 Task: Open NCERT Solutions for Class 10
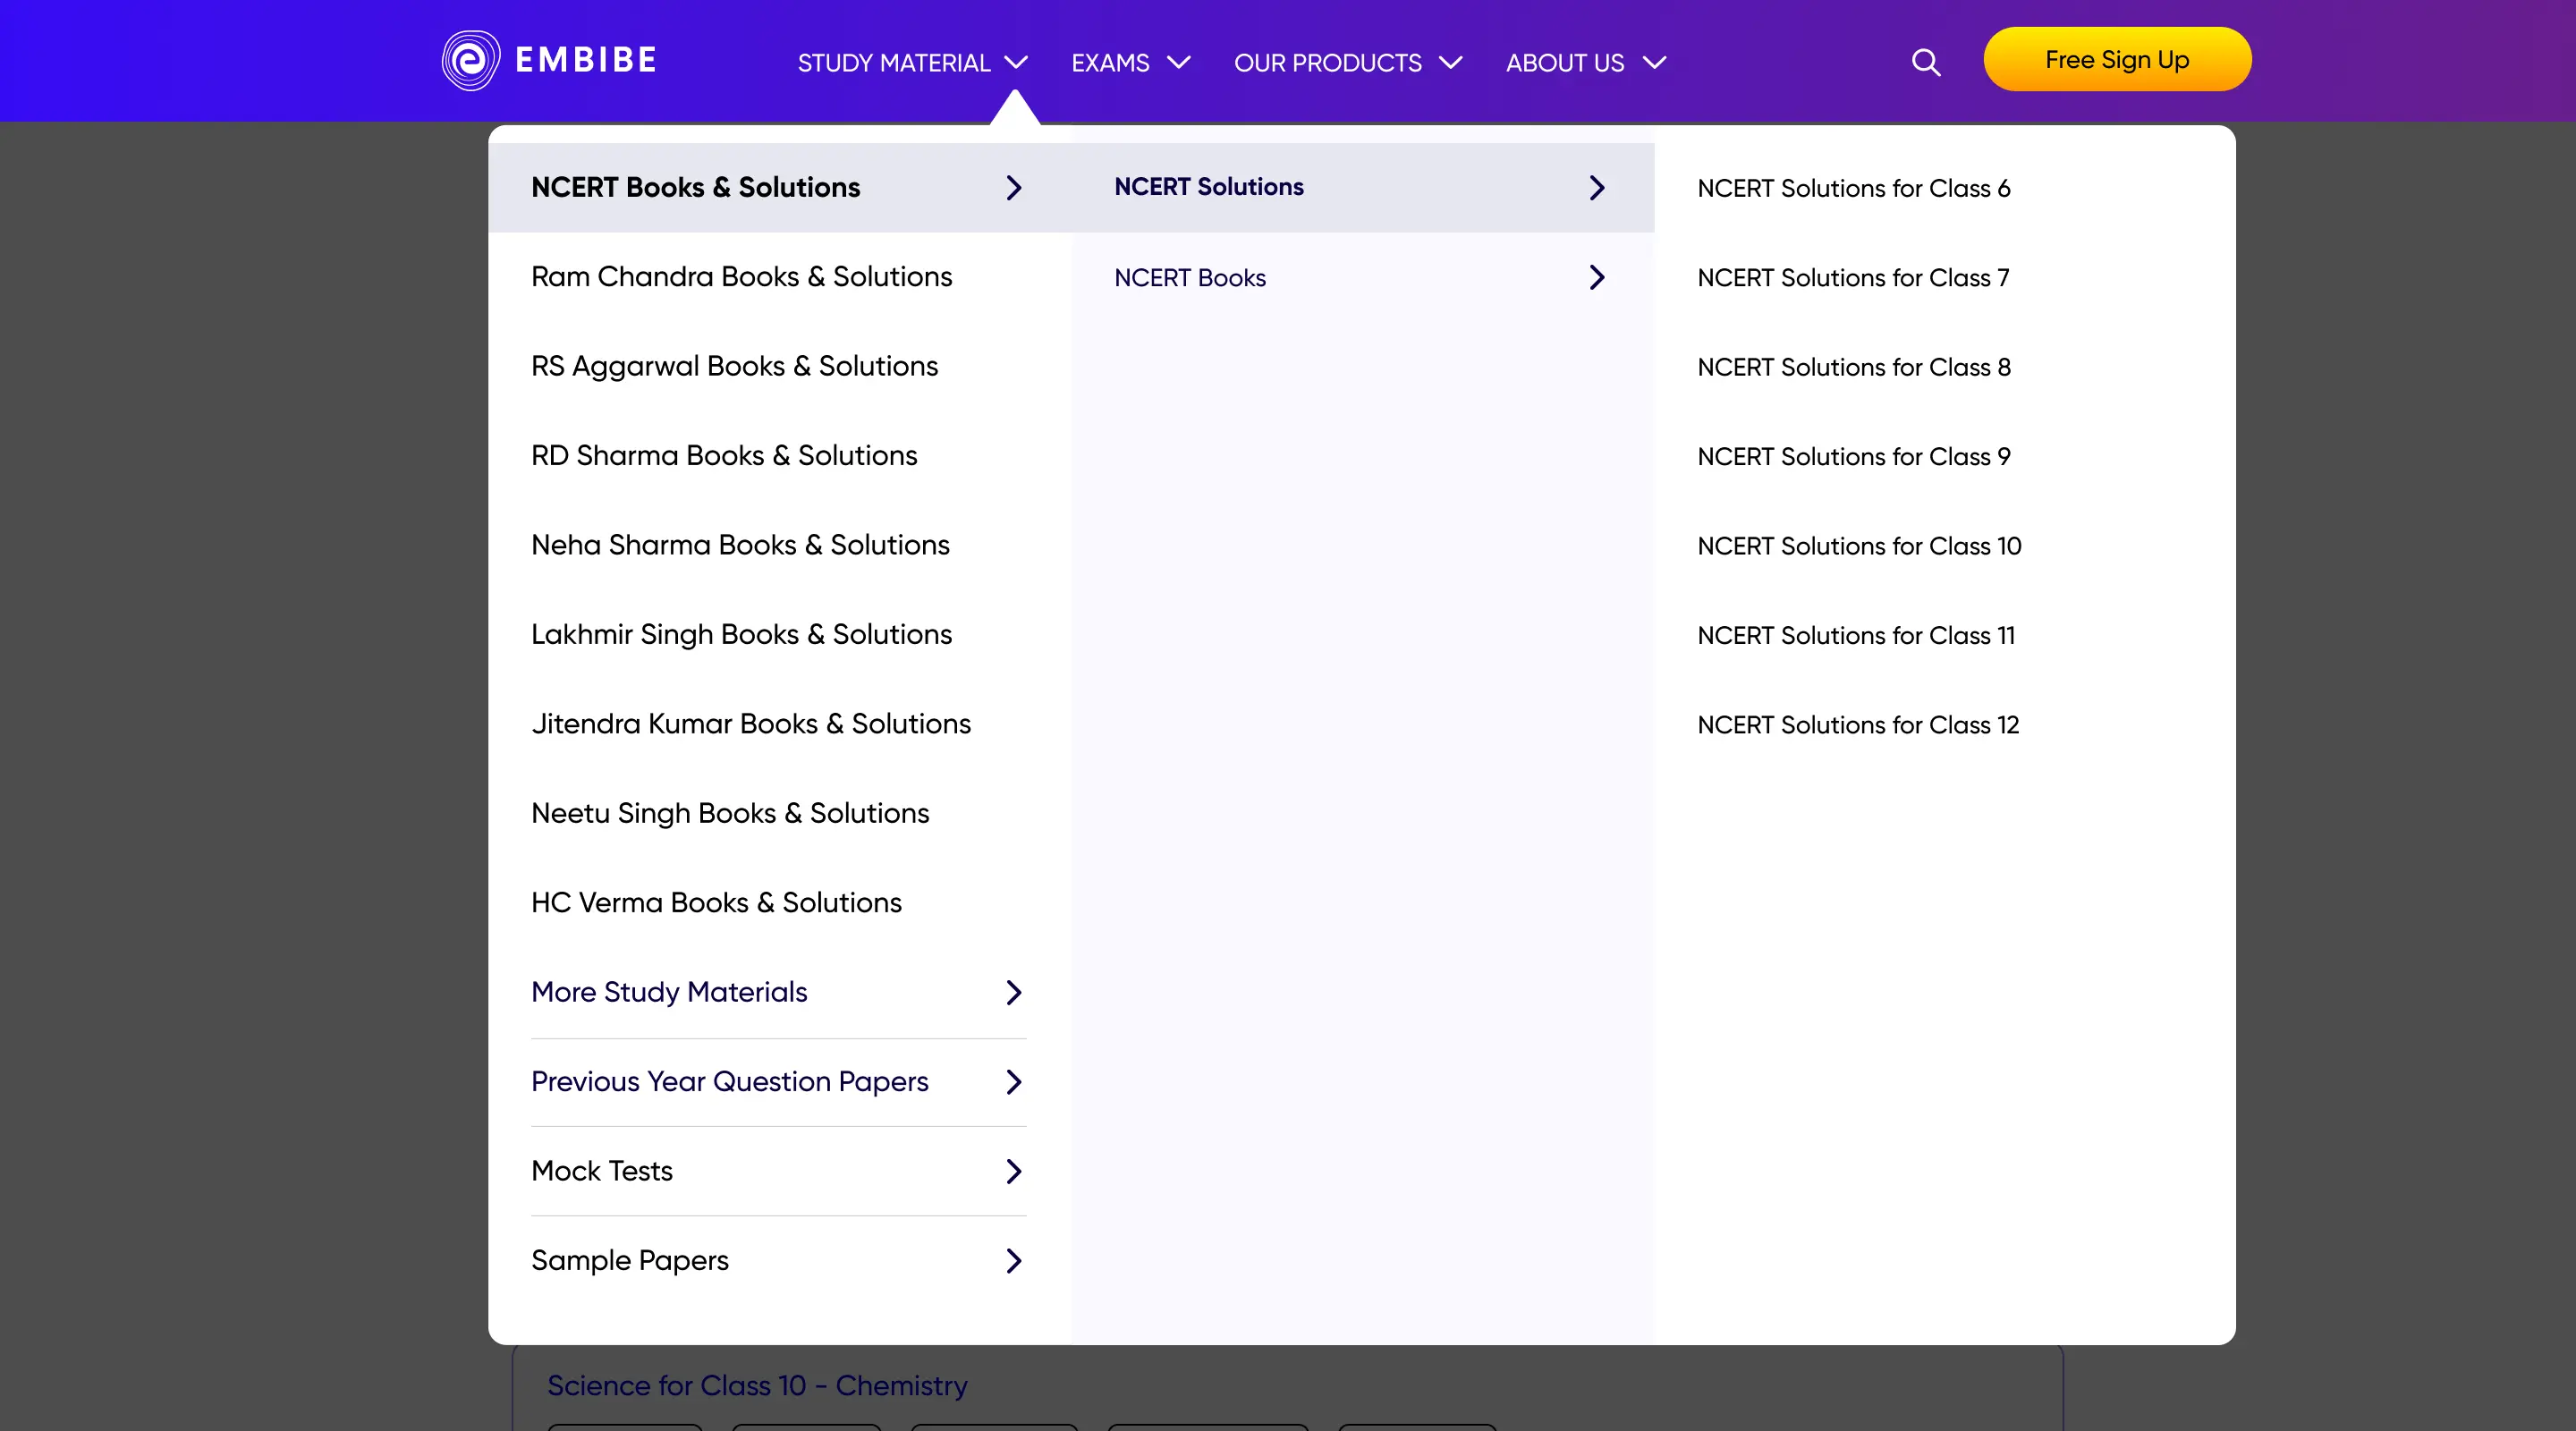pyautogui.click(x=1859, y=547)
